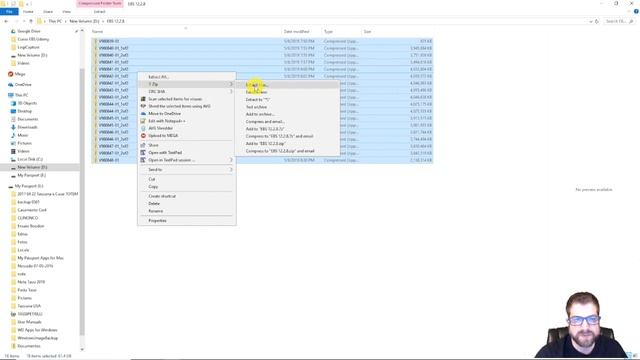Click the Scan selected items for viruses icon
Image resolution: width=640 pixels, height=360 pixels.
[143, 99]
